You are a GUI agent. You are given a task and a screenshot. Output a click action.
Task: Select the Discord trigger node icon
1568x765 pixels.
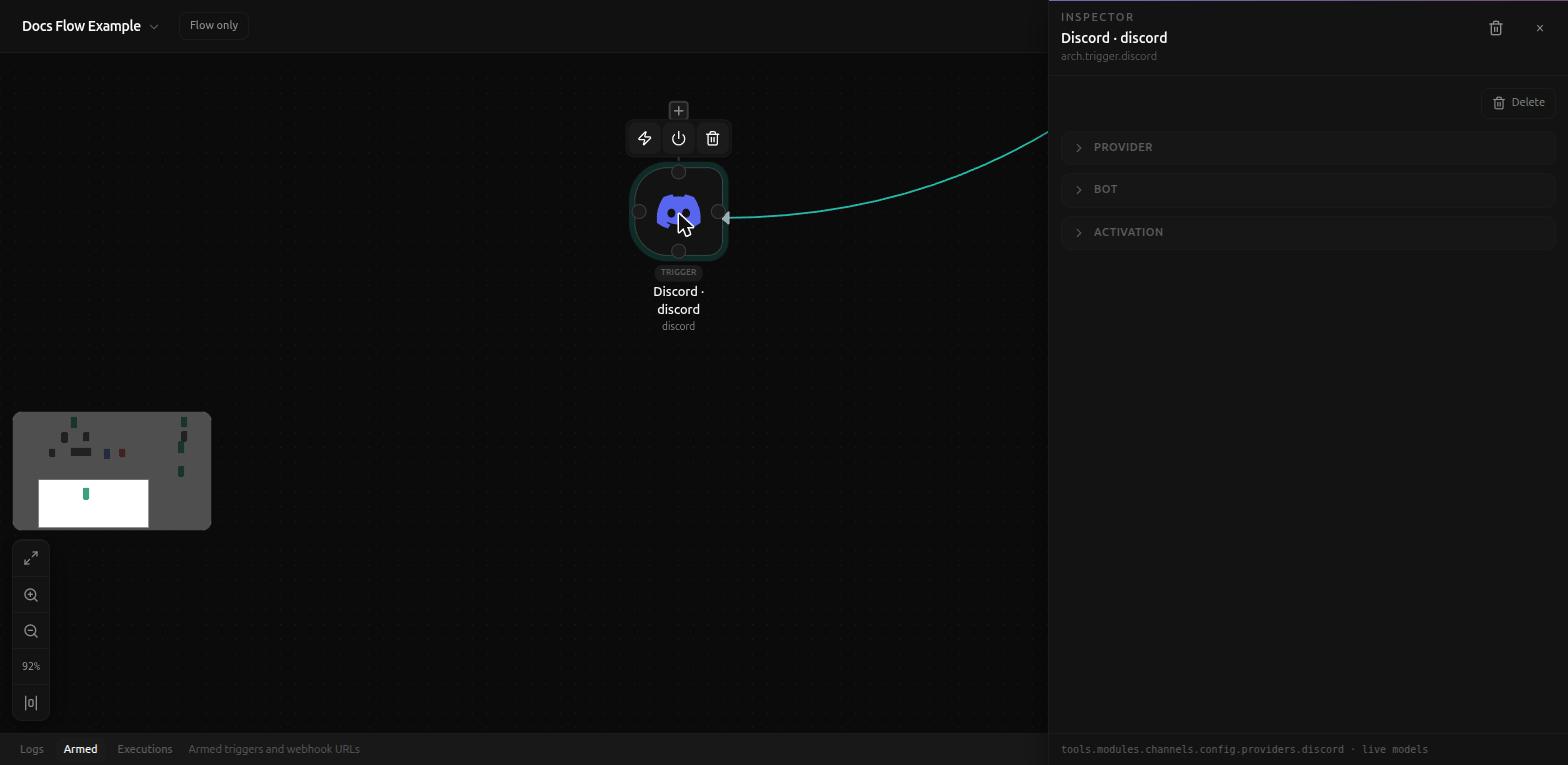pyautogui.click(x=679, y=212)
